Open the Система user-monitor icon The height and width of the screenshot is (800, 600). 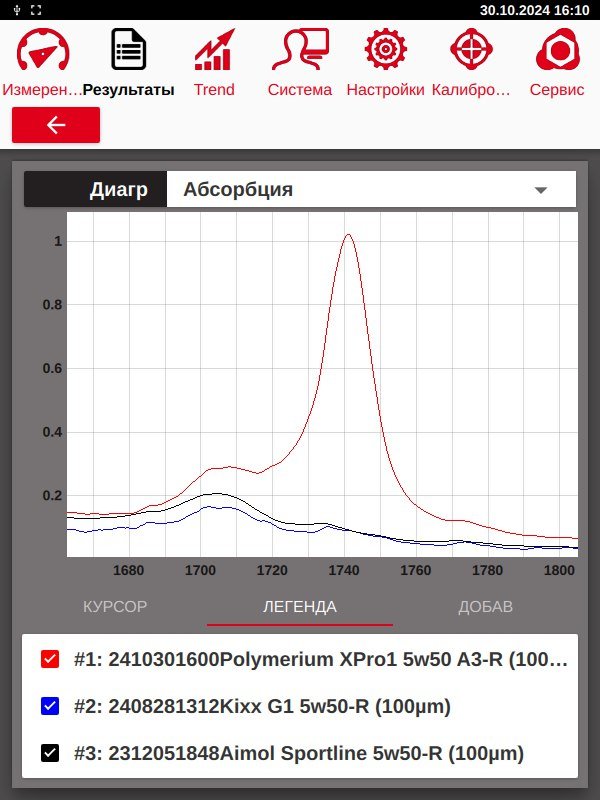(300, 49)
